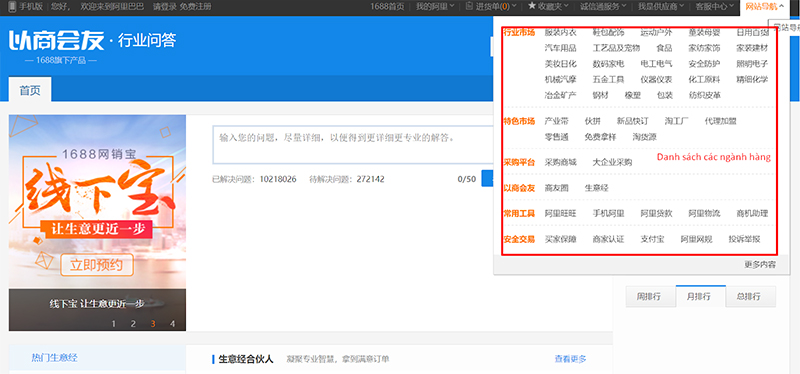800x374 pixels.
Task: Open the 五金工具 category
Action: pyautogui.click(x=608, y=80)
